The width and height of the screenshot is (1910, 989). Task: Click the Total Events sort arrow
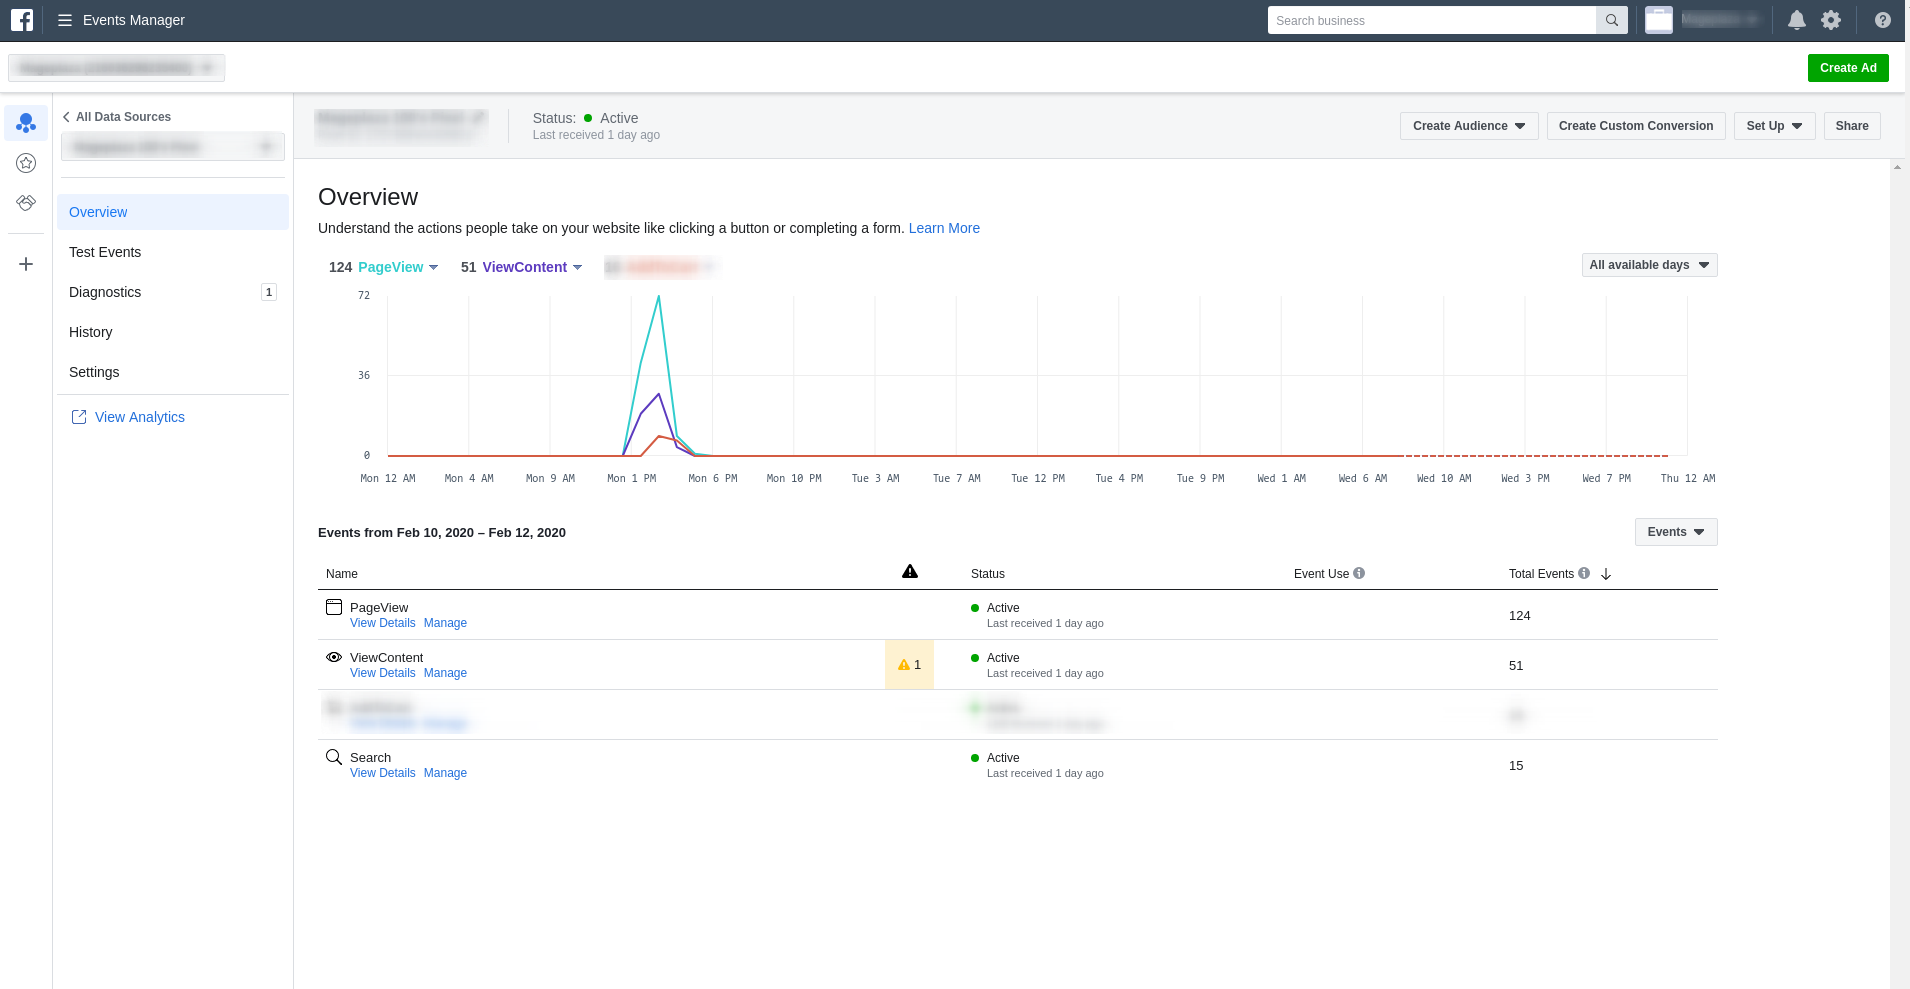click(x=1606, y=574)
